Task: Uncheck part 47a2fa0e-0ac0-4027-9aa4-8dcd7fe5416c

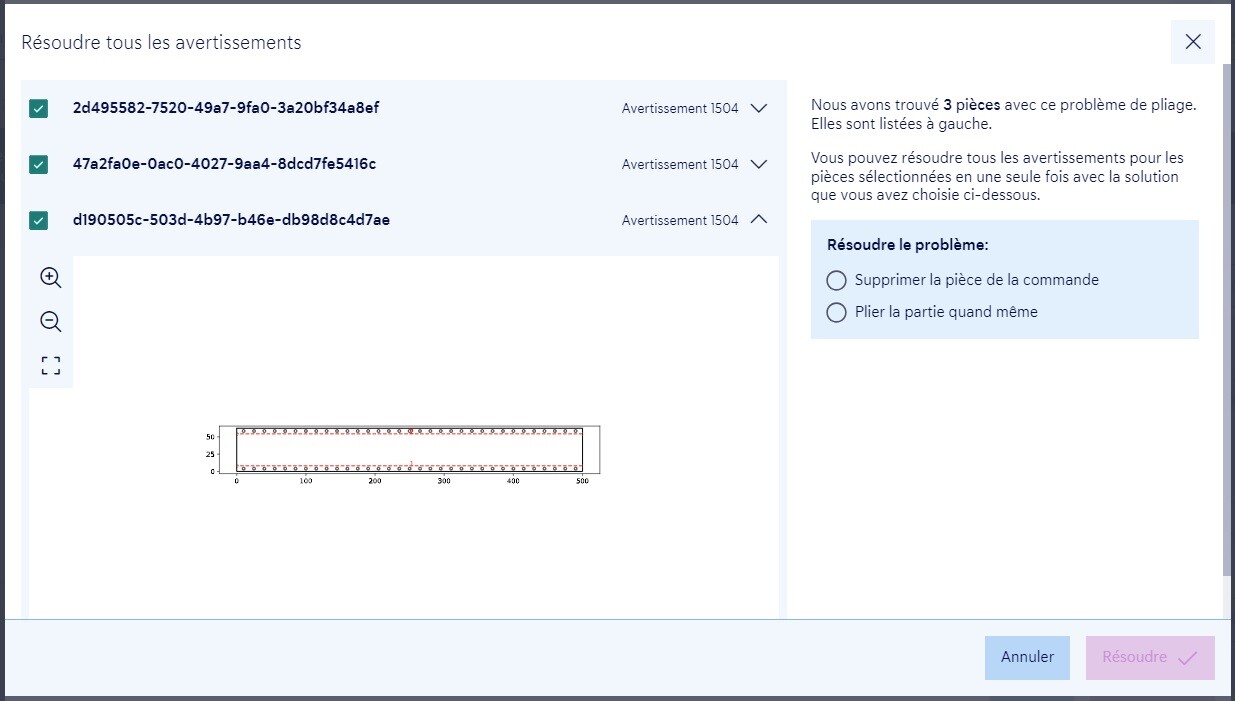Action: click(39, 165)
